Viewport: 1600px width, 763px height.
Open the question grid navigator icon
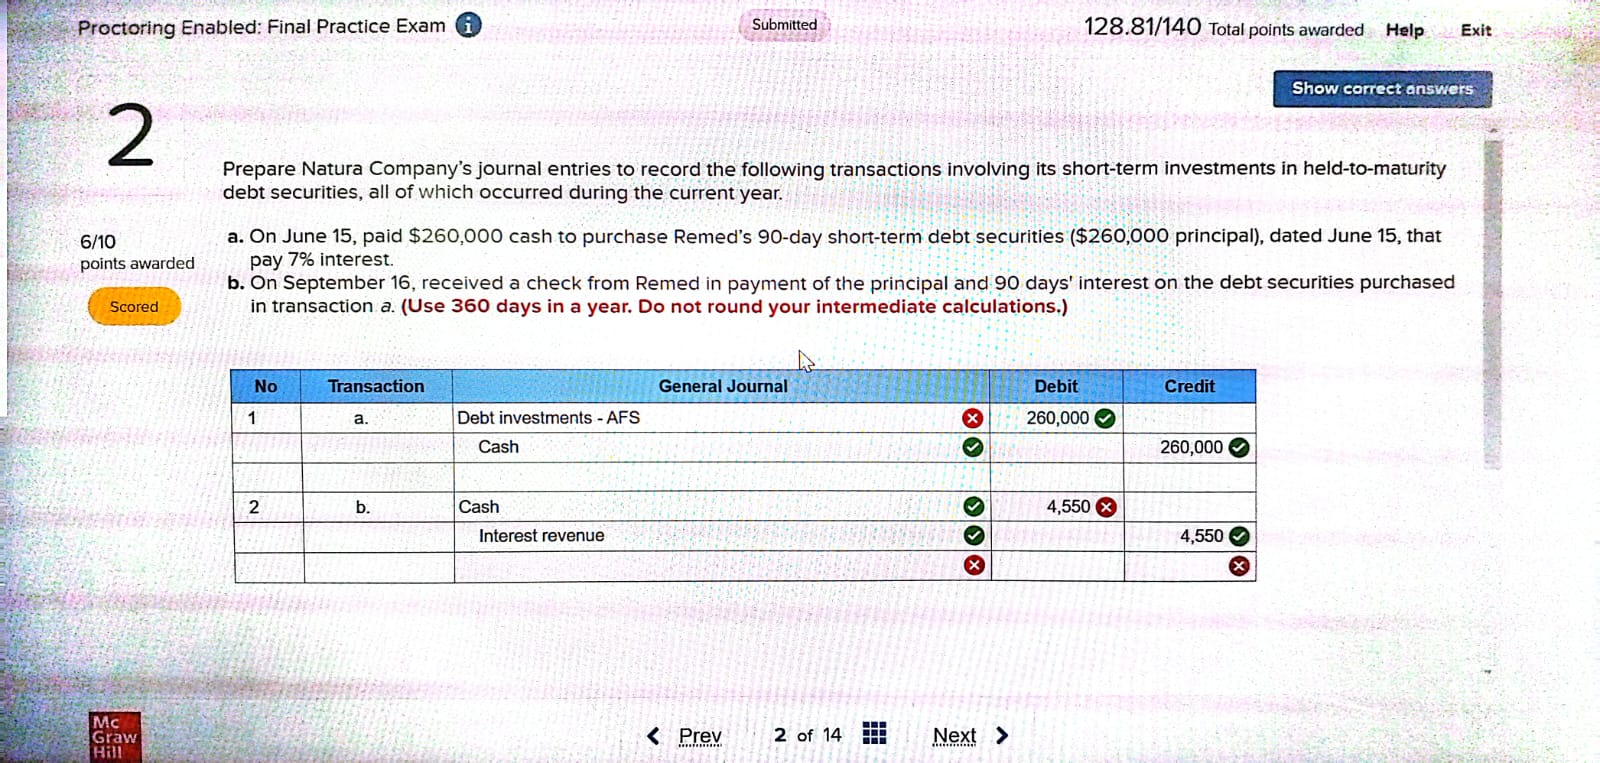pyautogui.click(x=874, y=735)
